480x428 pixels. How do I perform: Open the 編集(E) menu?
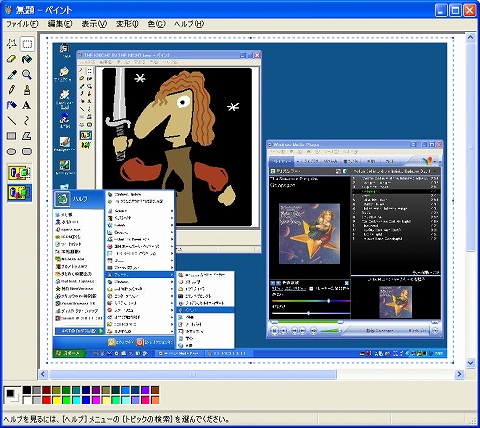pyautogui.click(x=60, y=24)
